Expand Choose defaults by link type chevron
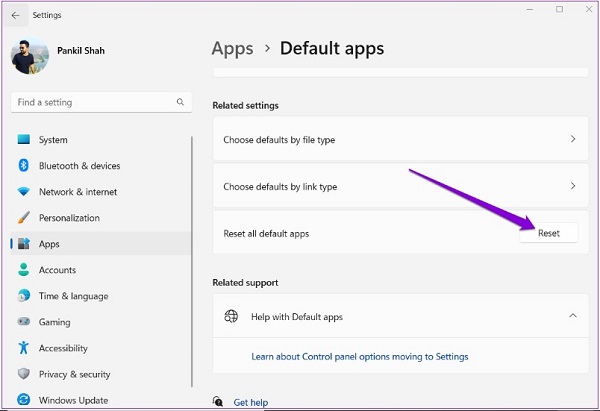 coord(573,186)
